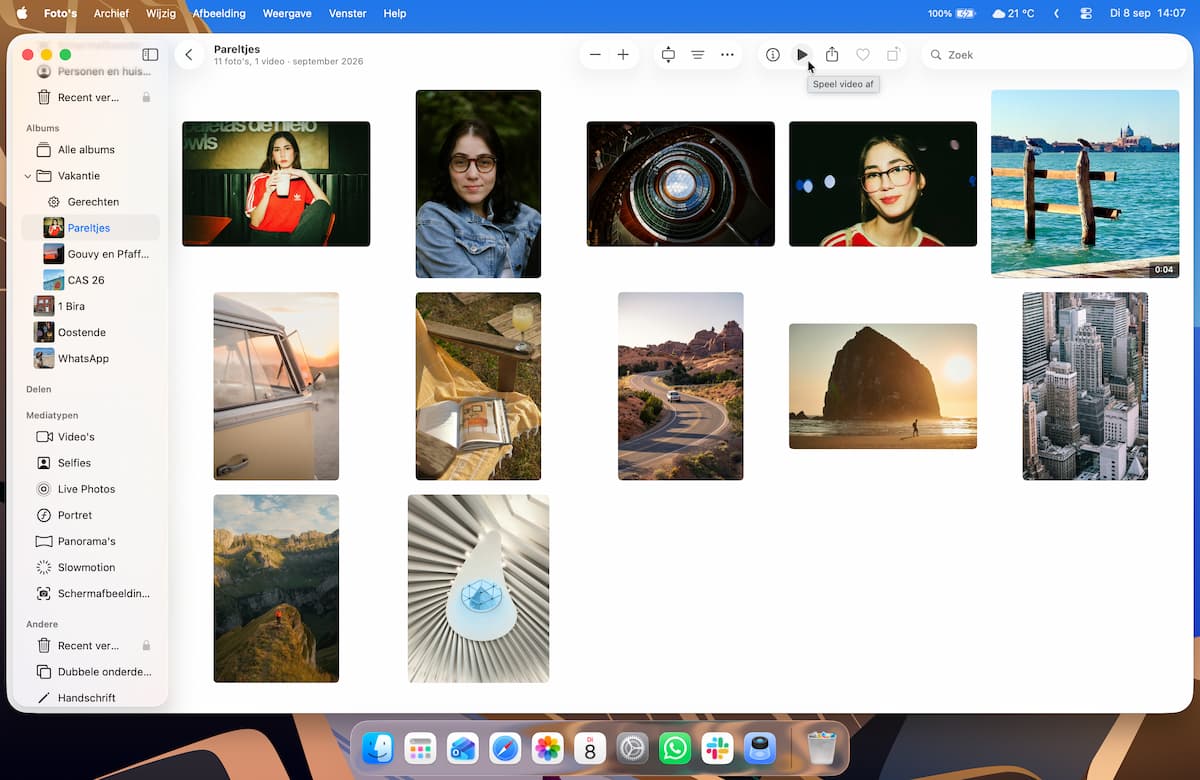
Task: Zoom out with the minus button
Action: 595,55
